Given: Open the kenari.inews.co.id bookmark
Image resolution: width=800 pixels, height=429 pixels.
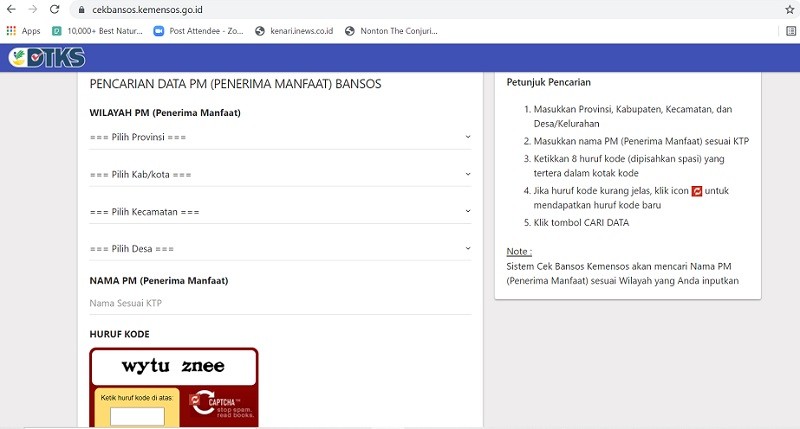Looking at the screenshot, I should 294,31.
